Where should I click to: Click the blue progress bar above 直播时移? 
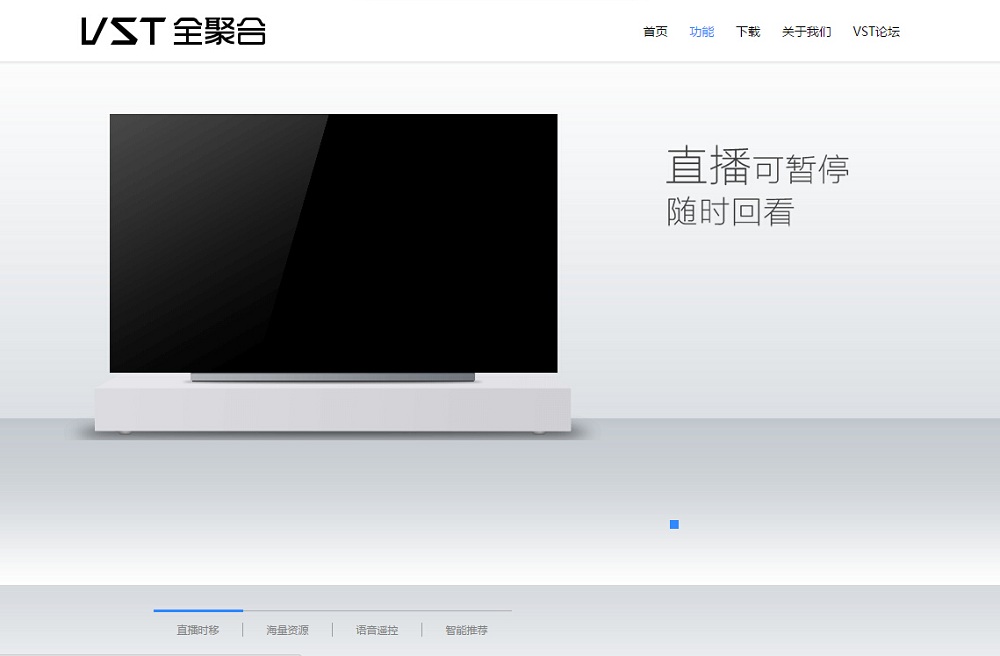coord(198,610)
